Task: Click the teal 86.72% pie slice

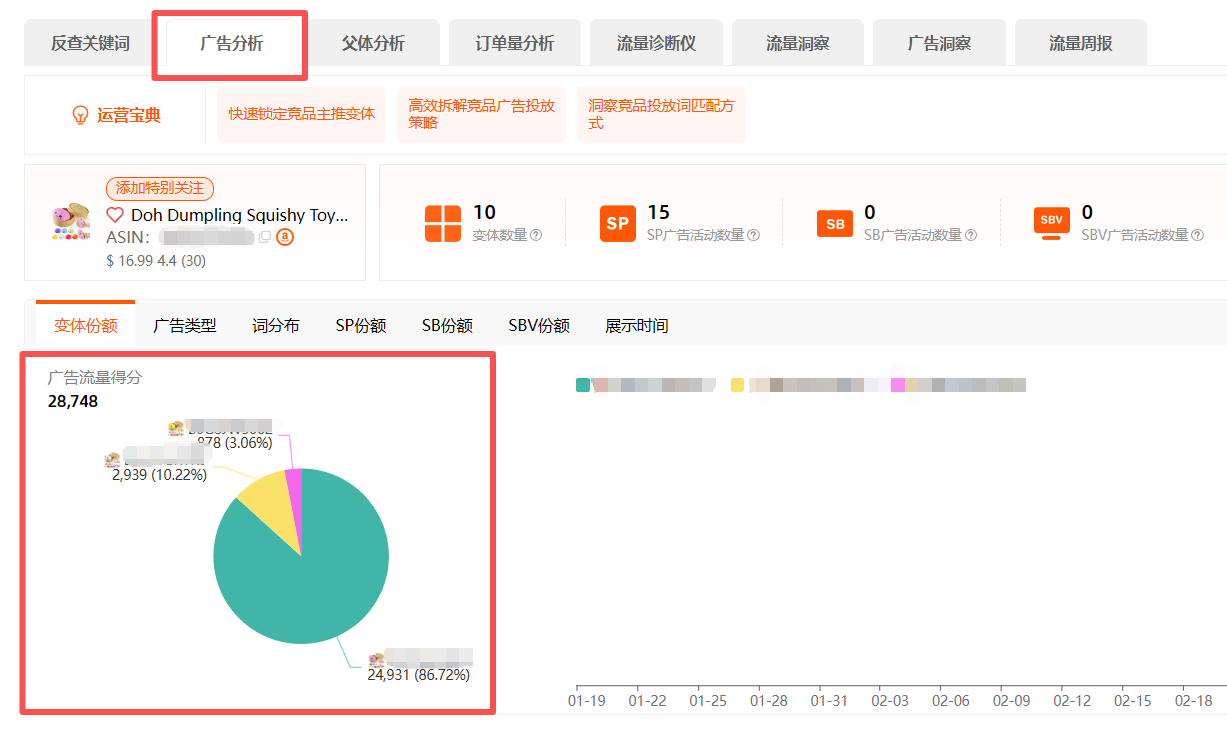Action: click(310, 590)
